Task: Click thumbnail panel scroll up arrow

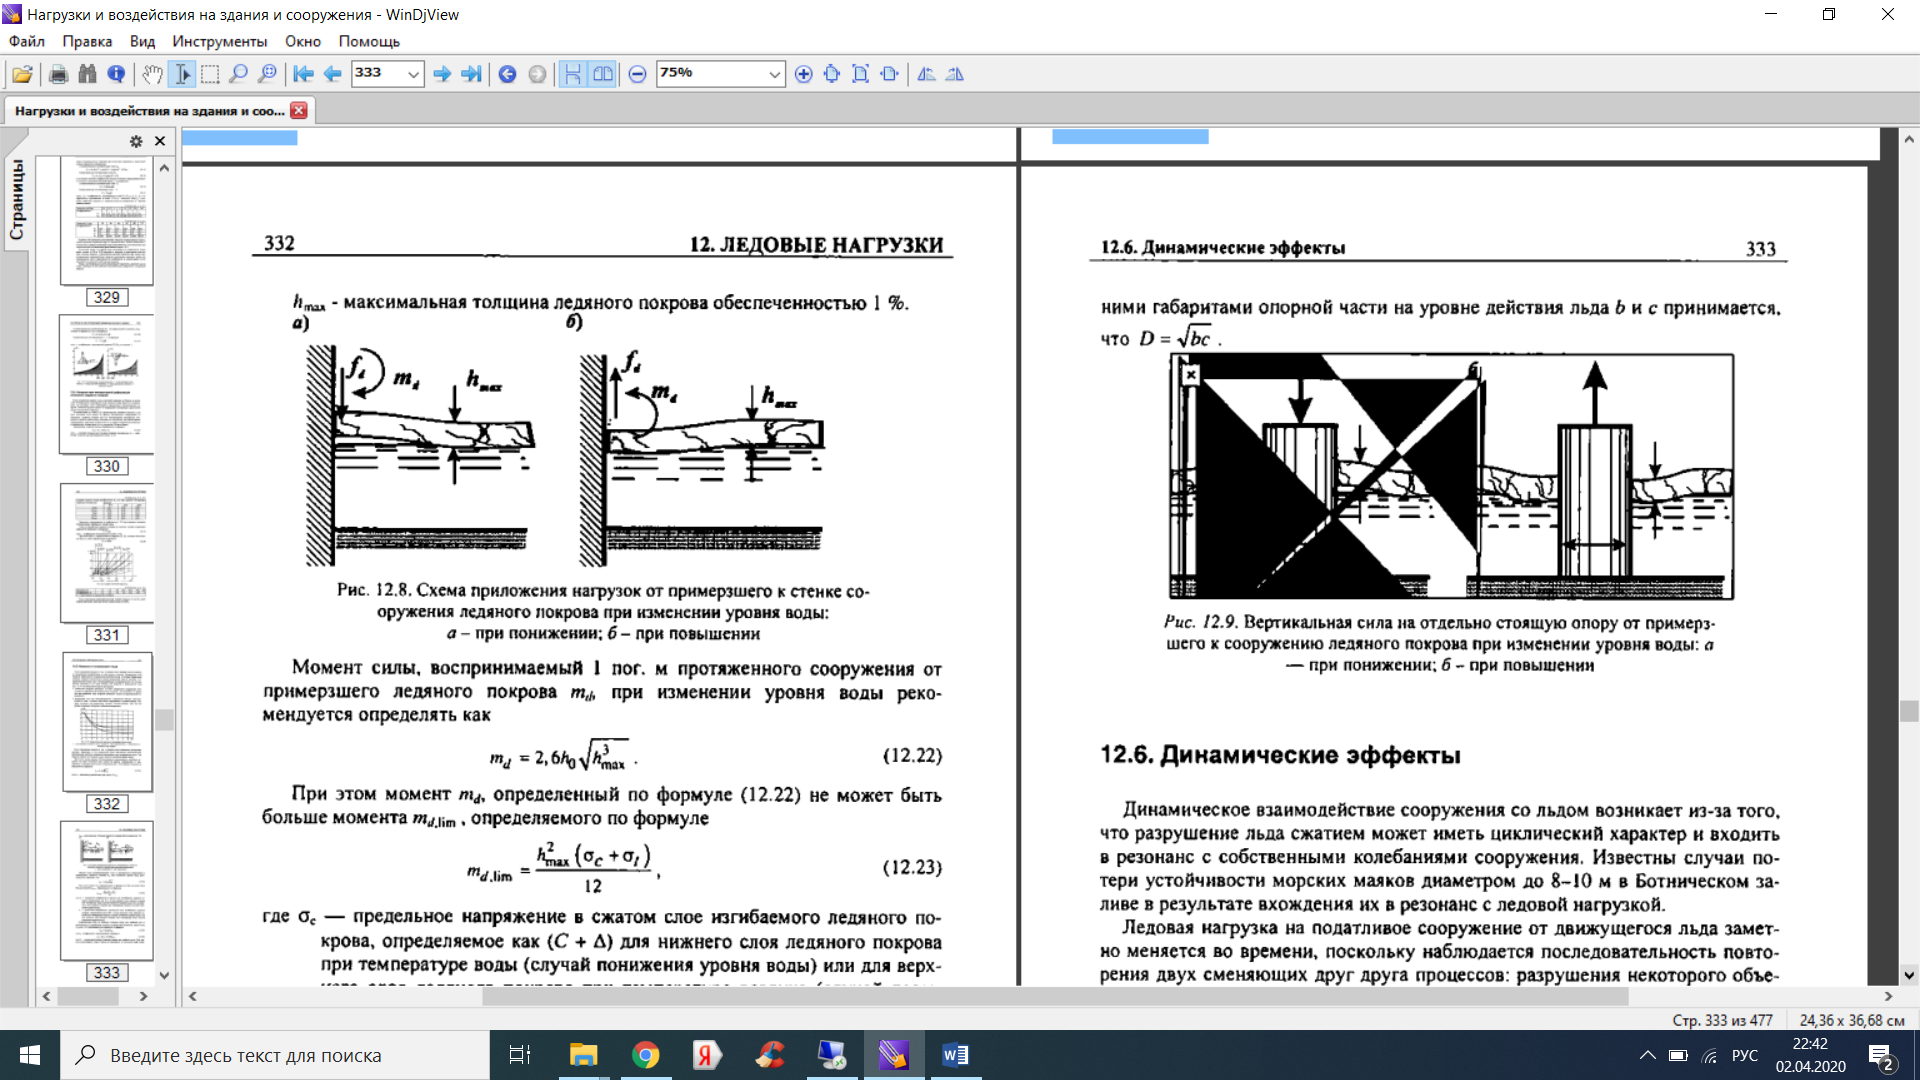Action: (165, 168)
